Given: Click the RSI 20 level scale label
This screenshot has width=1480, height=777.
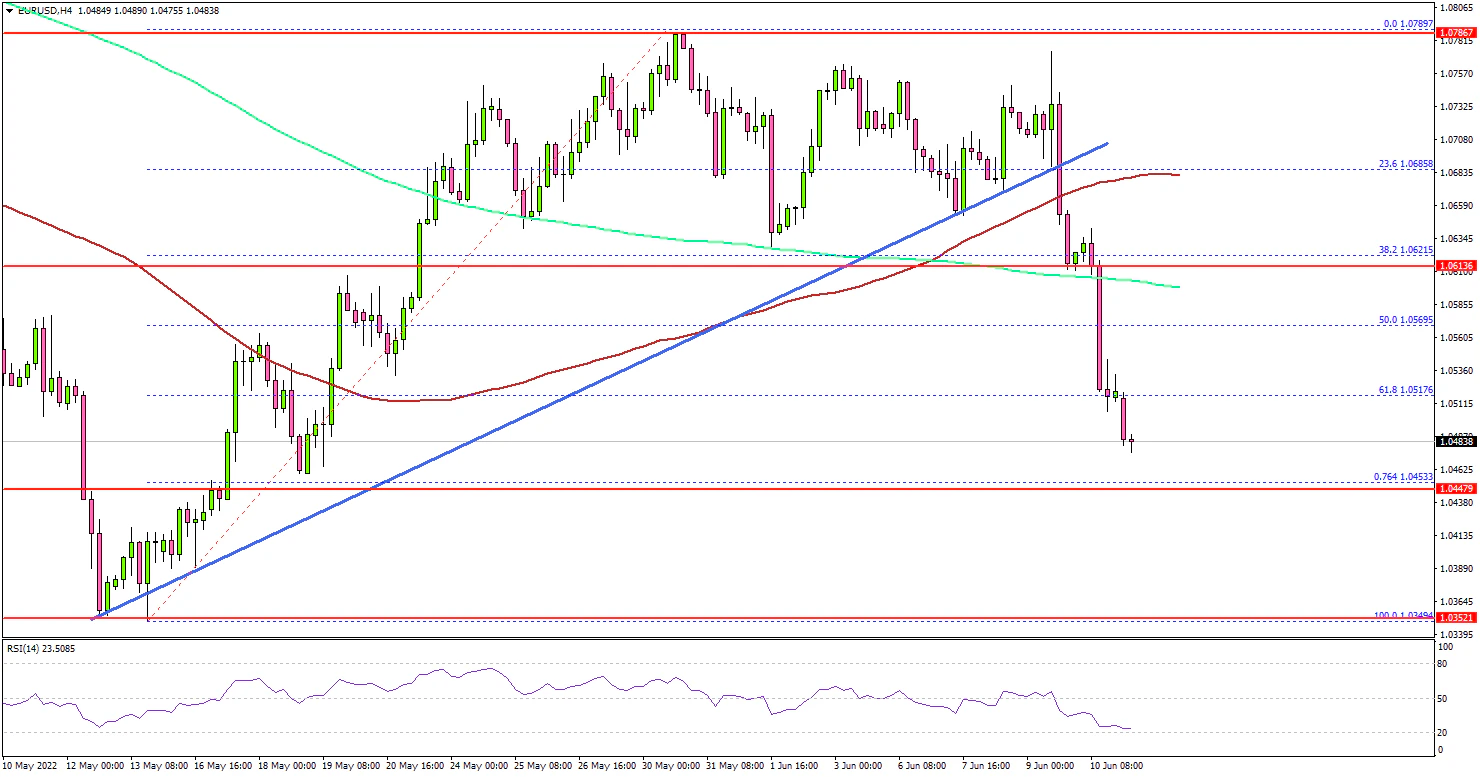Looking at the screenshot, I should tap(1443, 733).
